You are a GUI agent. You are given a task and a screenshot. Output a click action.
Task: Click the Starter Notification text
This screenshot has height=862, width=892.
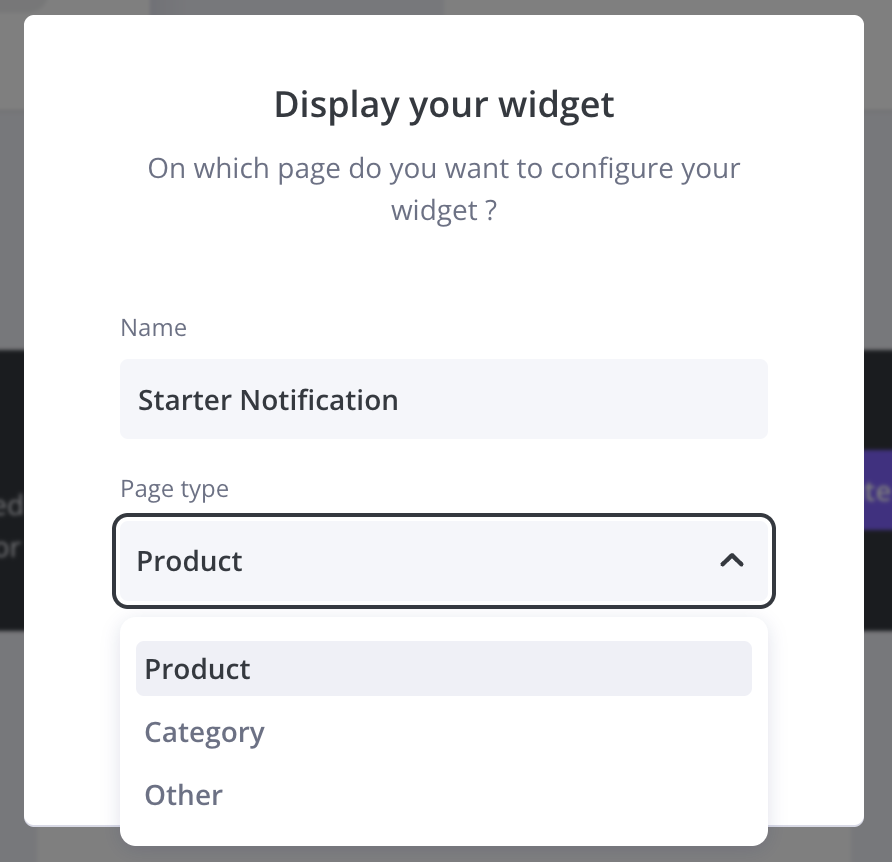tap(268, 400)
